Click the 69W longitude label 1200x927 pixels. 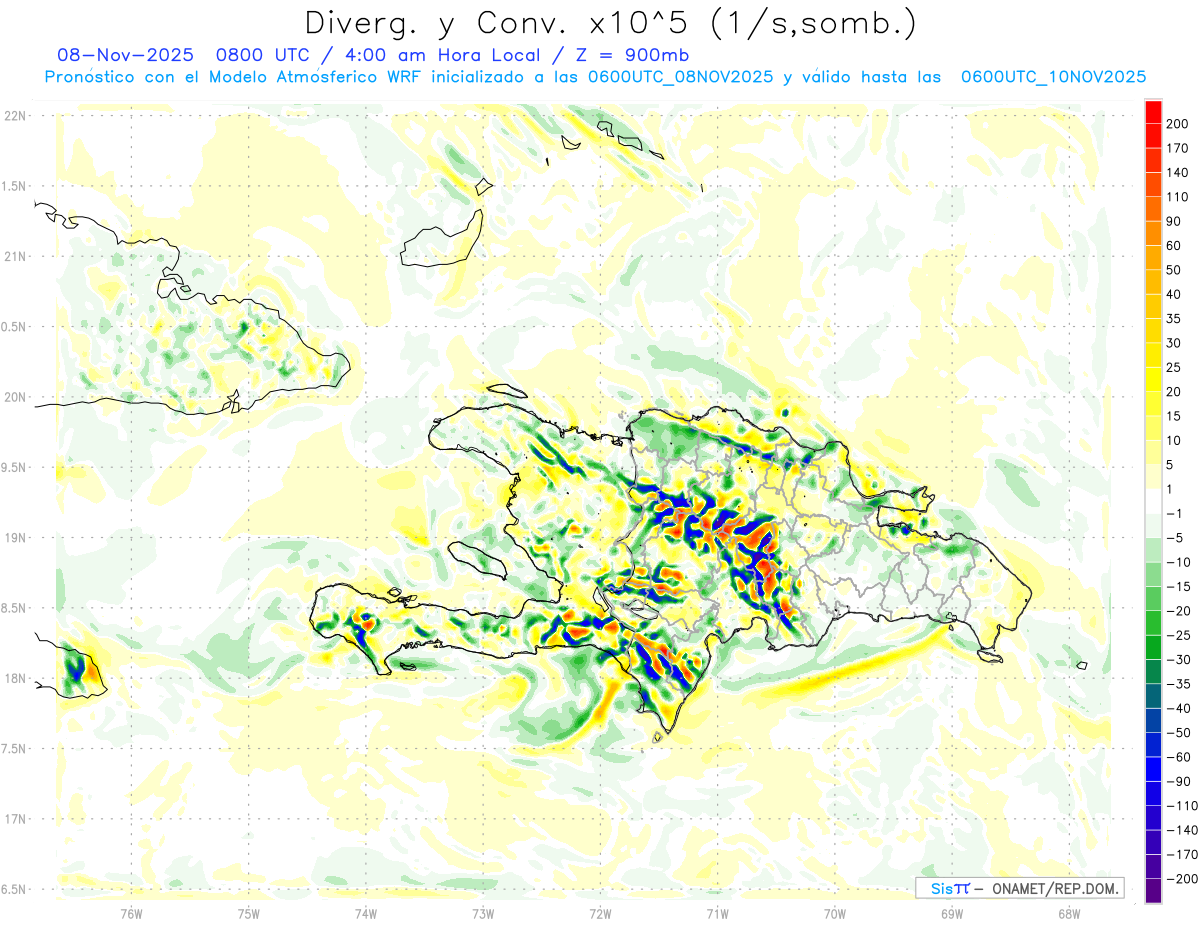tap(951, 913)
